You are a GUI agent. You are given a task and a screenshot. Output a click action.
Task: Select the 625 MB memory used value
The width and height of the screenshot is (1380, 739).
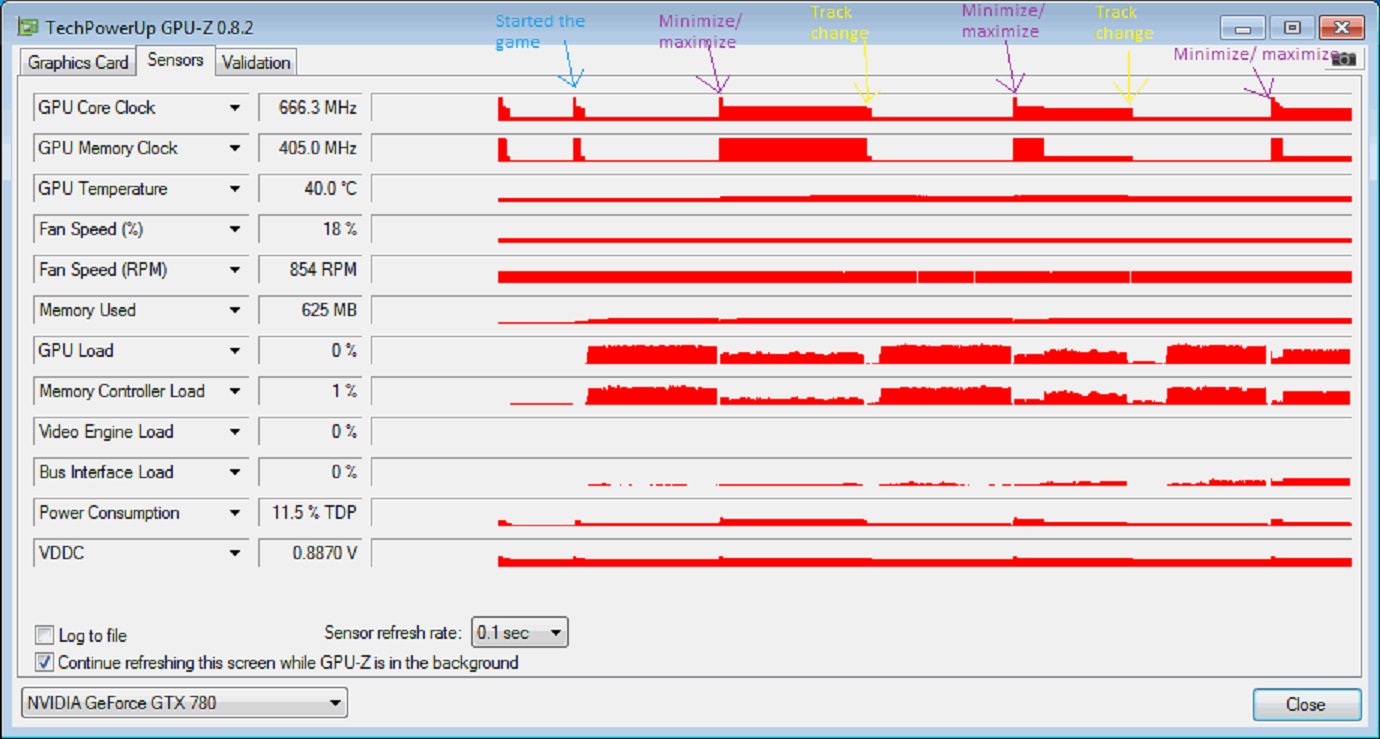click(x=310, y=310)
